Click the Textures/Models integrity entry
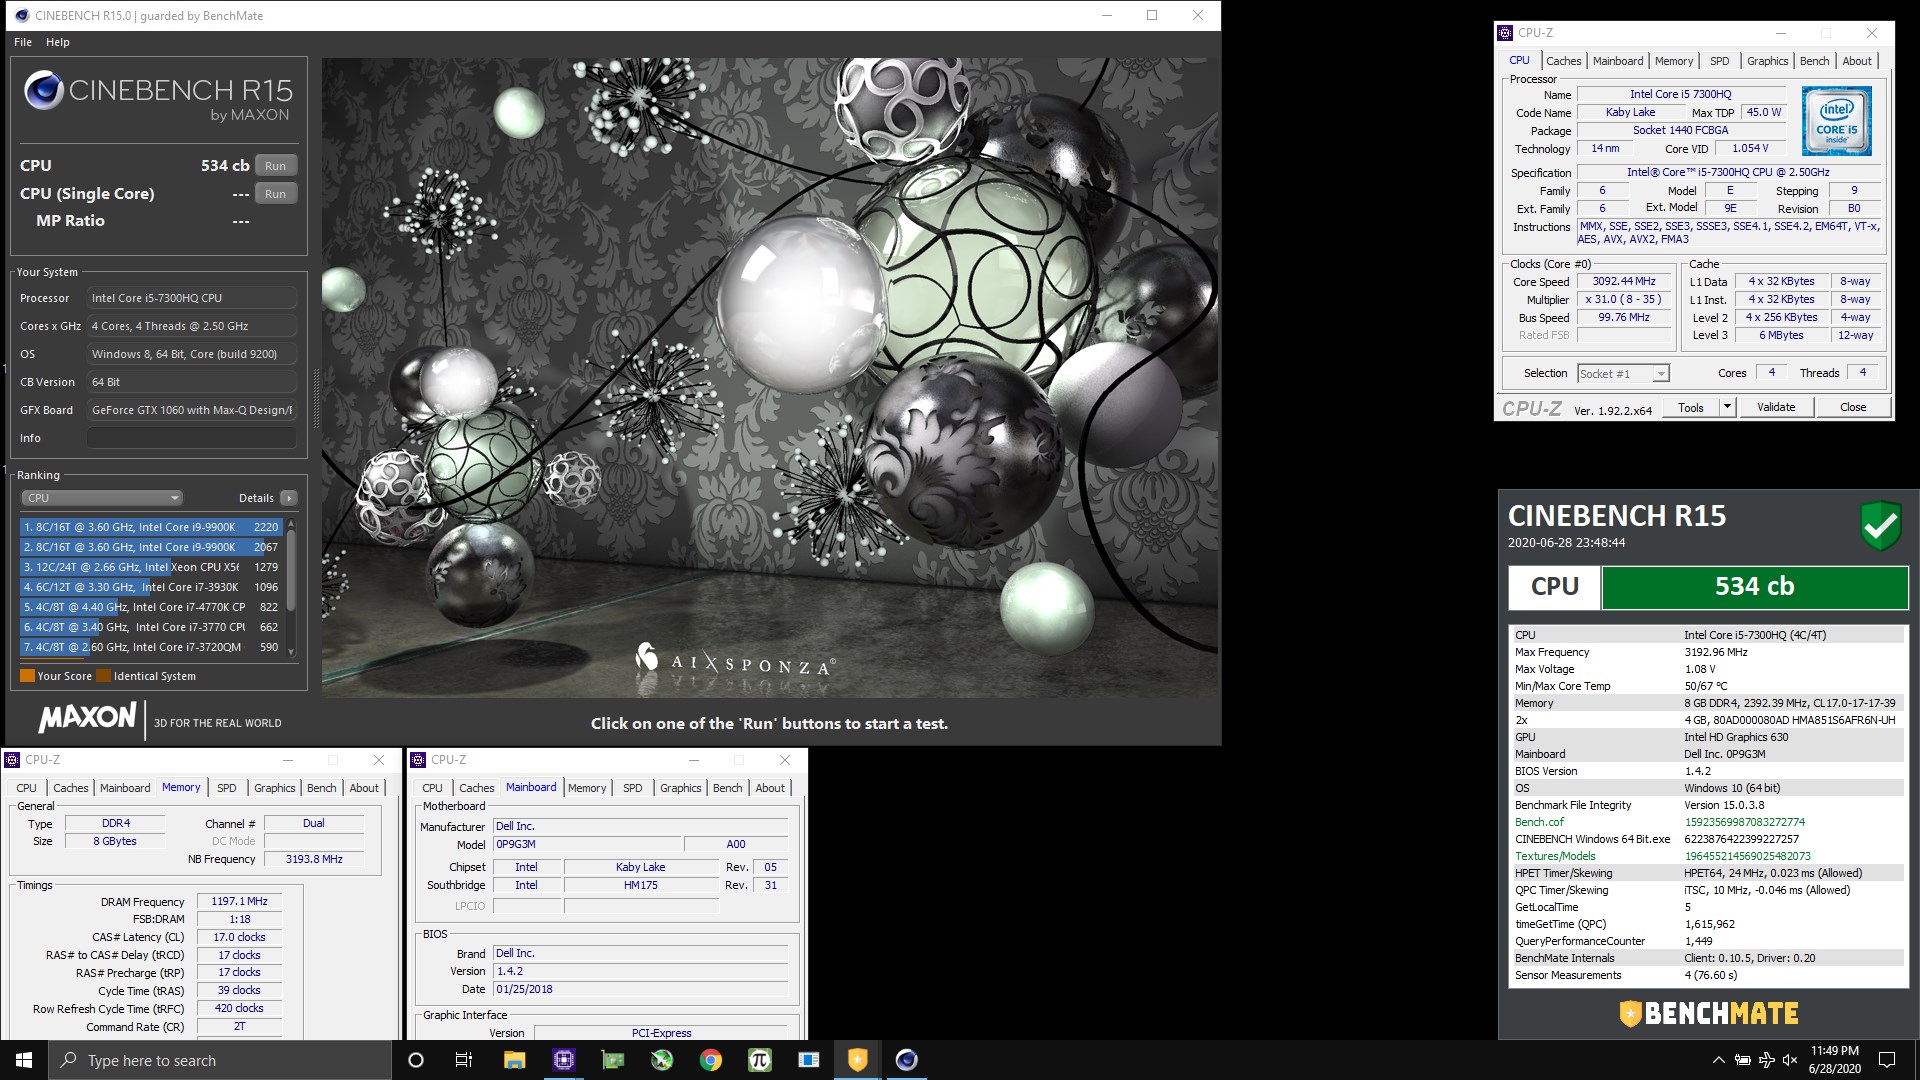1920x1080 pixels. [x=1555, y=856]
